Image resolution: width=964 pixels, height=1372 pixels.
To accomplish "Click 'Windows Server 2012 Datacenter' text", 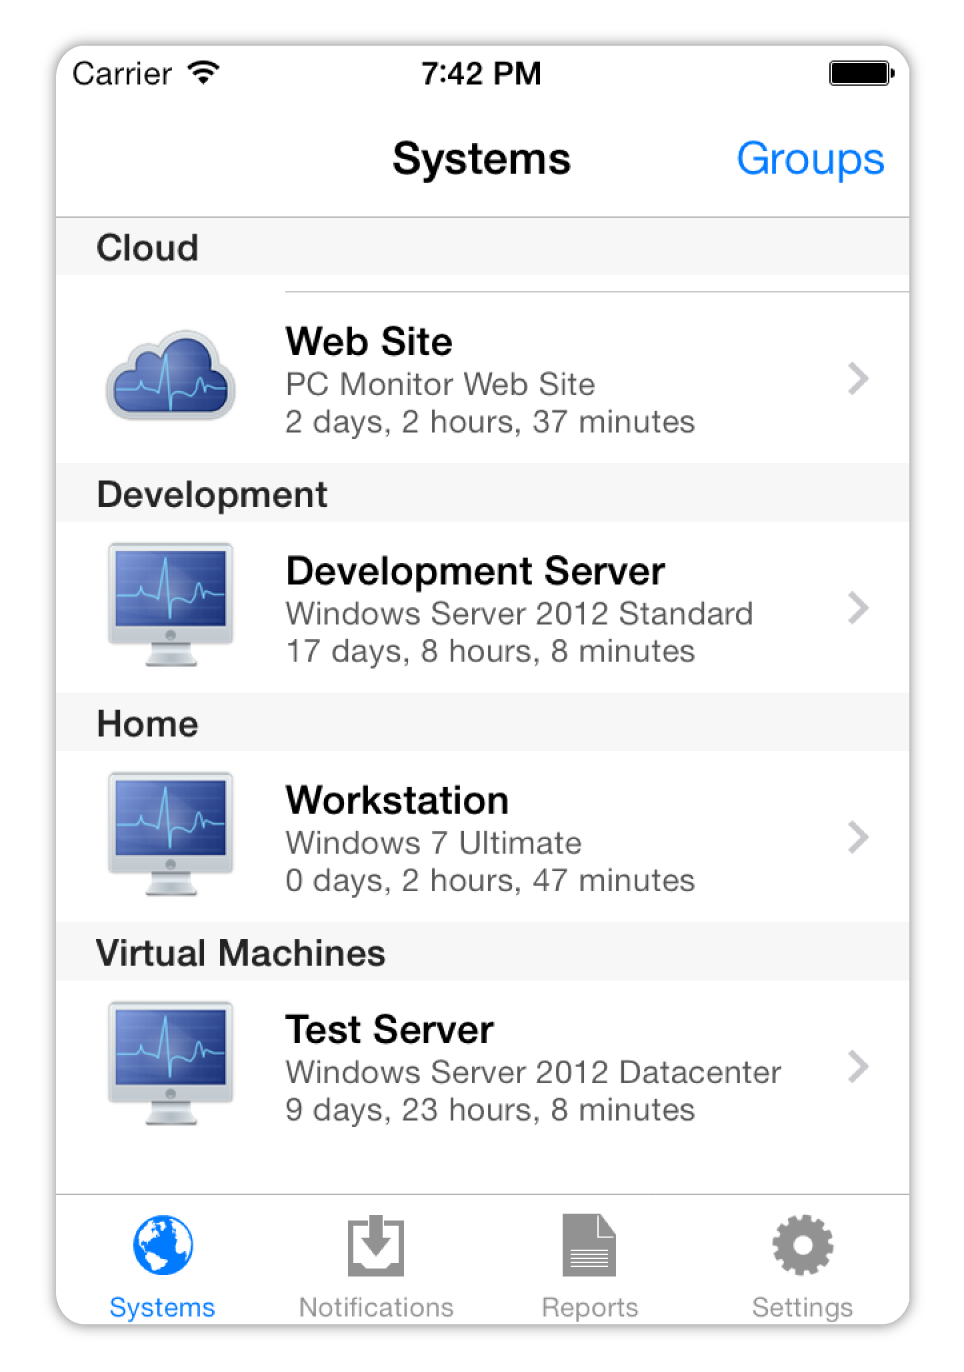I will coord(533,1072).
